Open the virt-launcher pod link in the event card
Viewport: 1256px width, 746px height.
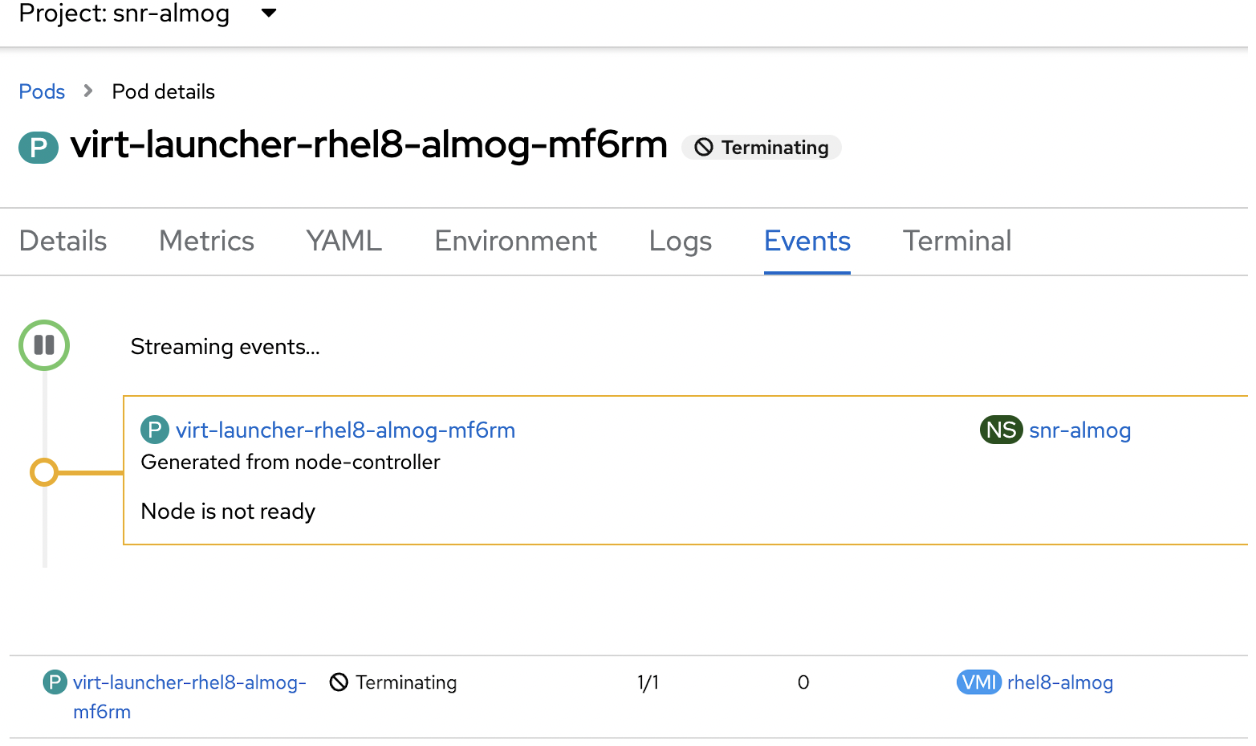coord(345,430)
